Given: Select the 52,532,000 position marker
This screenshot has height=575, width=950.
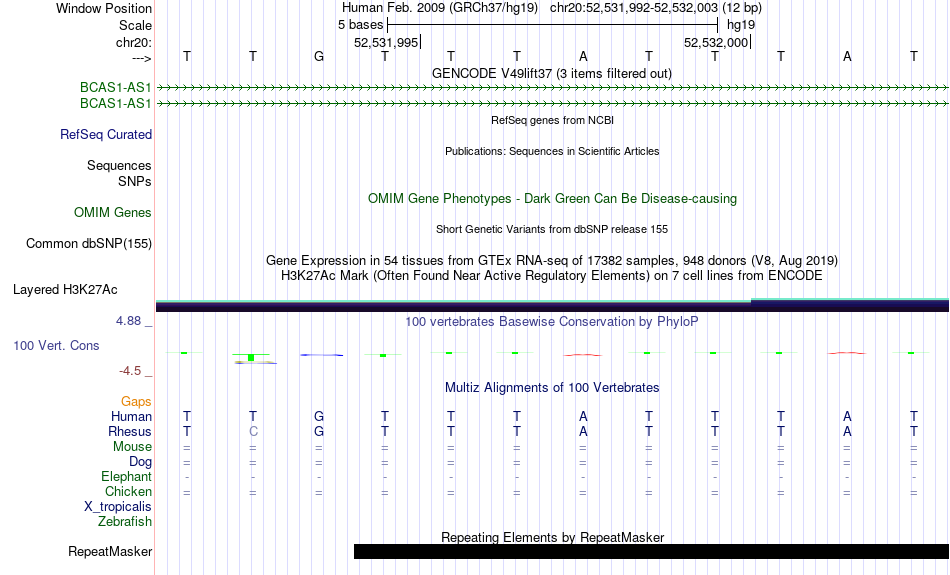Looking at the screenshot, I should pyautogui.click(x=716, y=42).
